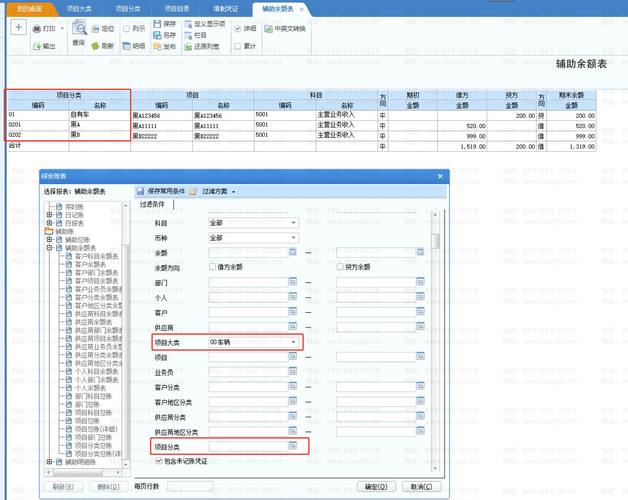Click the 栏目 column settings icon
Image resolution: width=628 pixels, height=500 pixels.
pyautogui.click(x=188, y=35)
